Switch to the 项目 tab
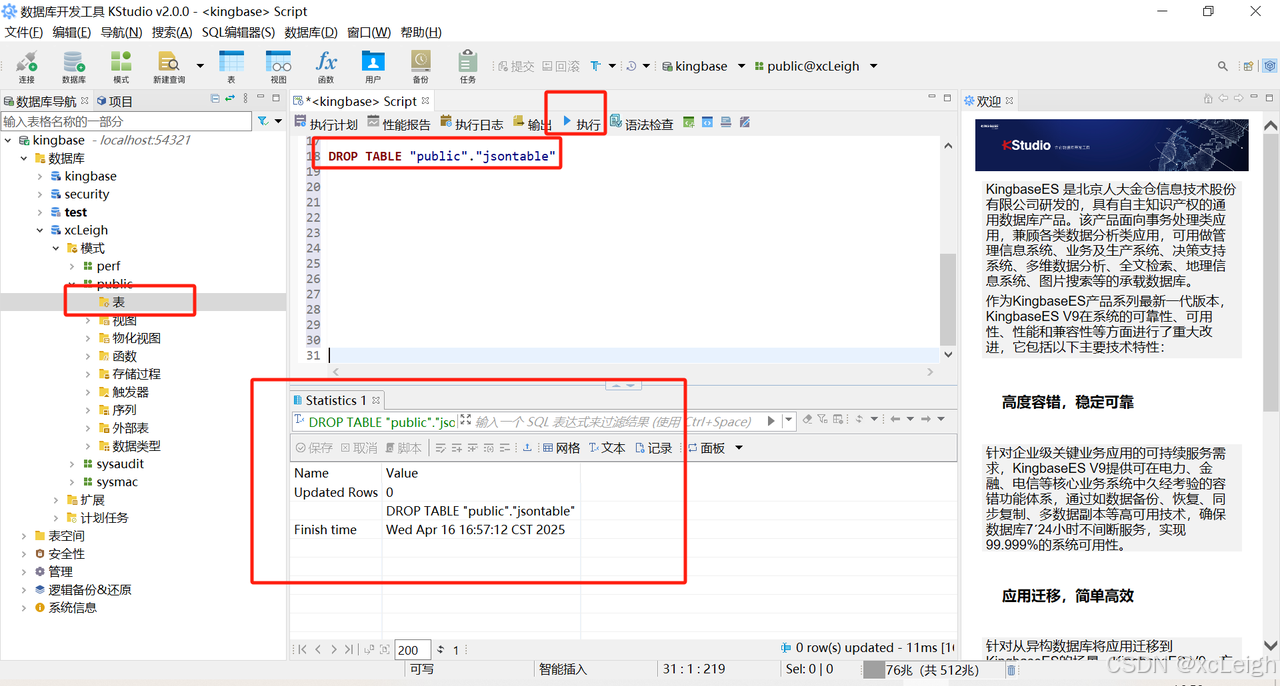This screenshot has height=686, width=1280. point(114,101)
